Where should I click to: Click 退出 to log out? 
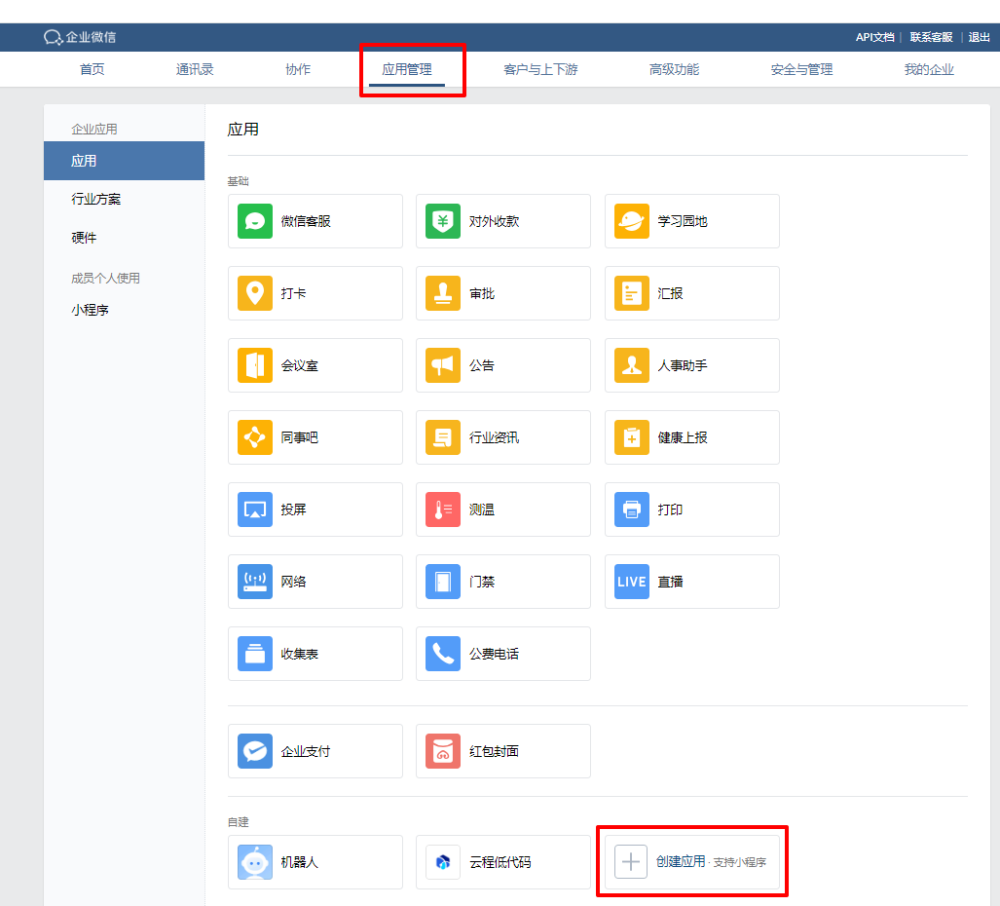coord(979,37)
